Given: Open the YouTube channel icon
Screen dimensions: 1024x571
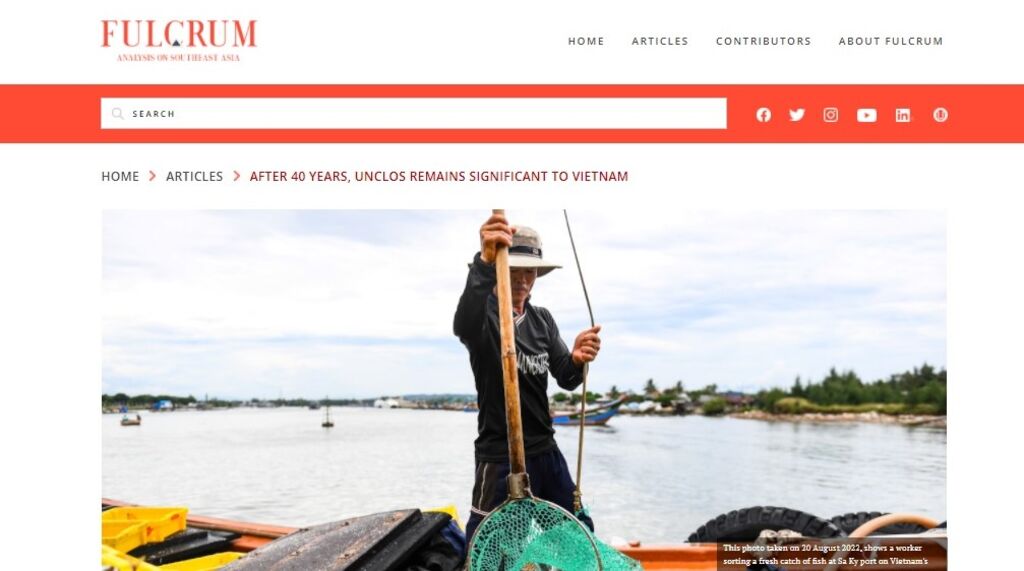Looking at the screenshot, I should (867, 116).
